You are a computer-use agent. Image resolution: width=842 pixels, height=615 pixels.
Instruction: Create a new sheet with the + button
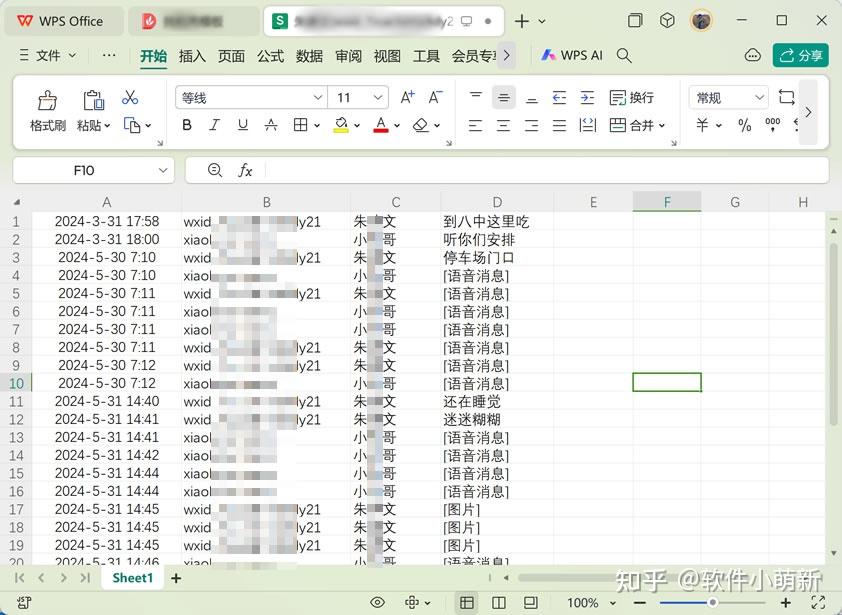[x=175, y=578]
